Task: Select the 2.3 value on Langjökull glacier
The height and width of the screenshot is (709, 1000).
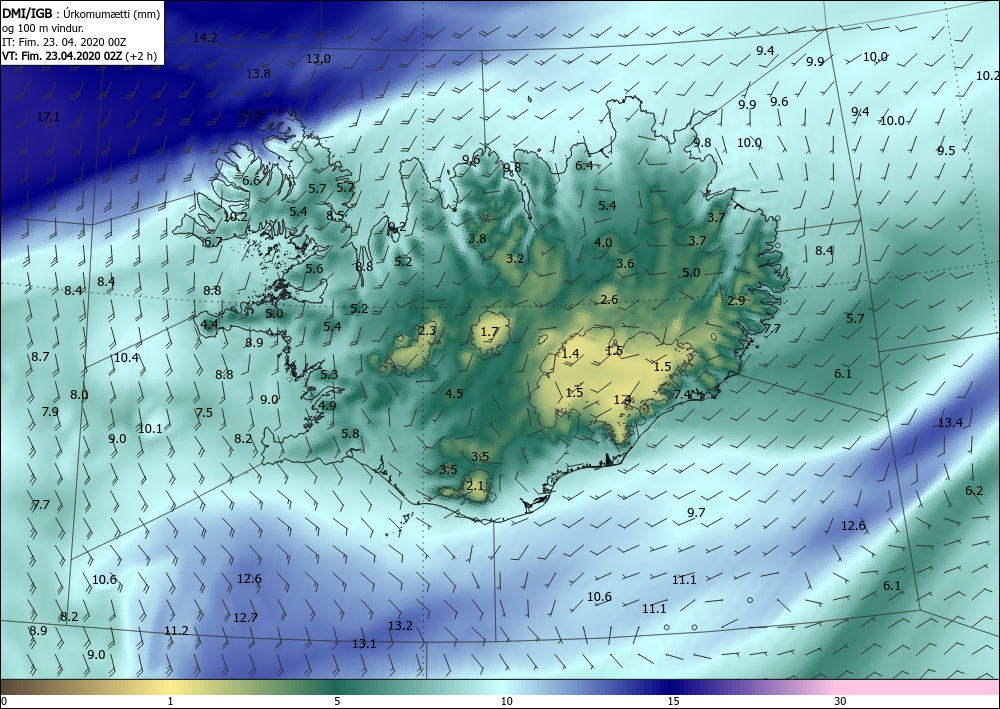Action: (427, 330)
